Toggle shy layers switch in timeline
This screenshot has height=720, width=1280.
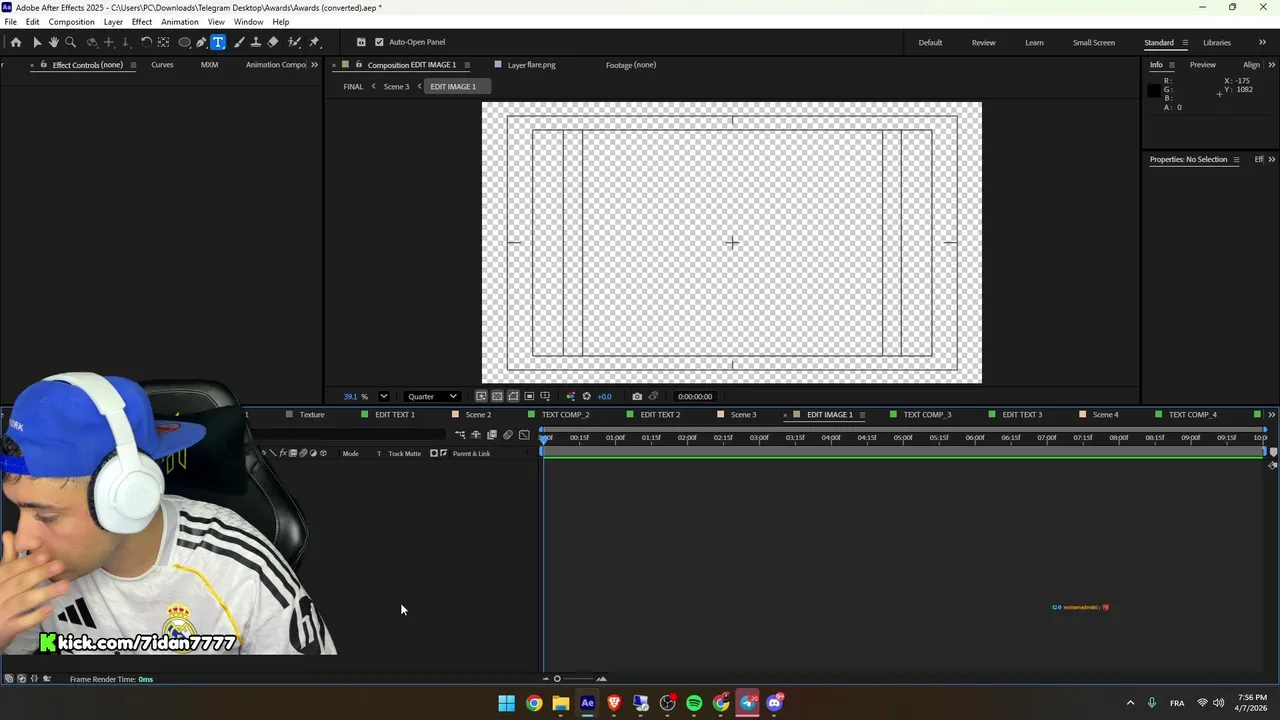pos(476,435)
